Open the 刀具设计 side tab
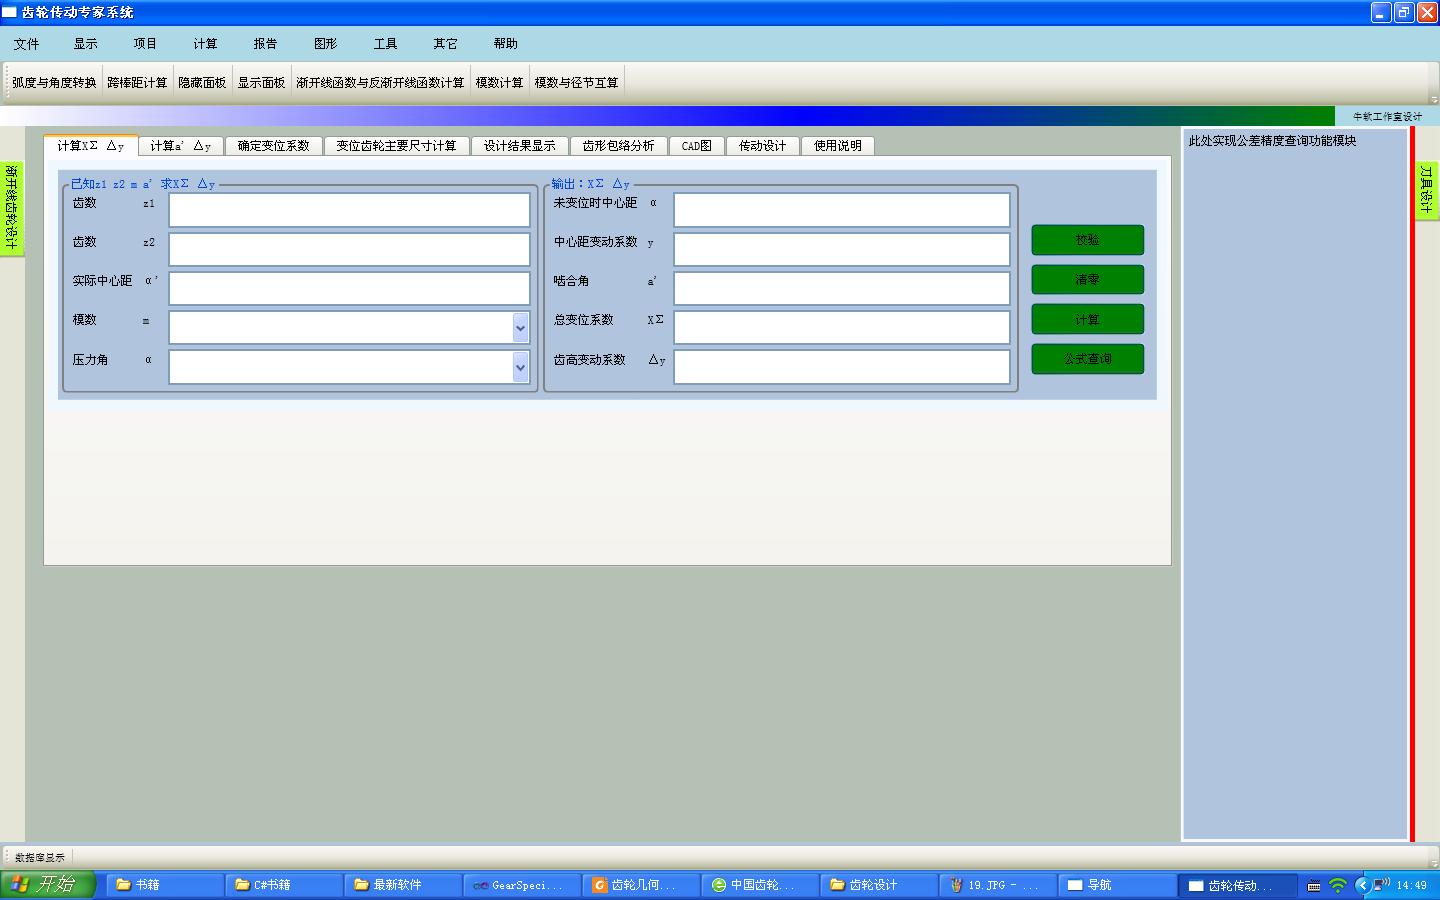The height and width of the screenshot is (900, 1440). pyautogui.click(x=1427, y=190)
